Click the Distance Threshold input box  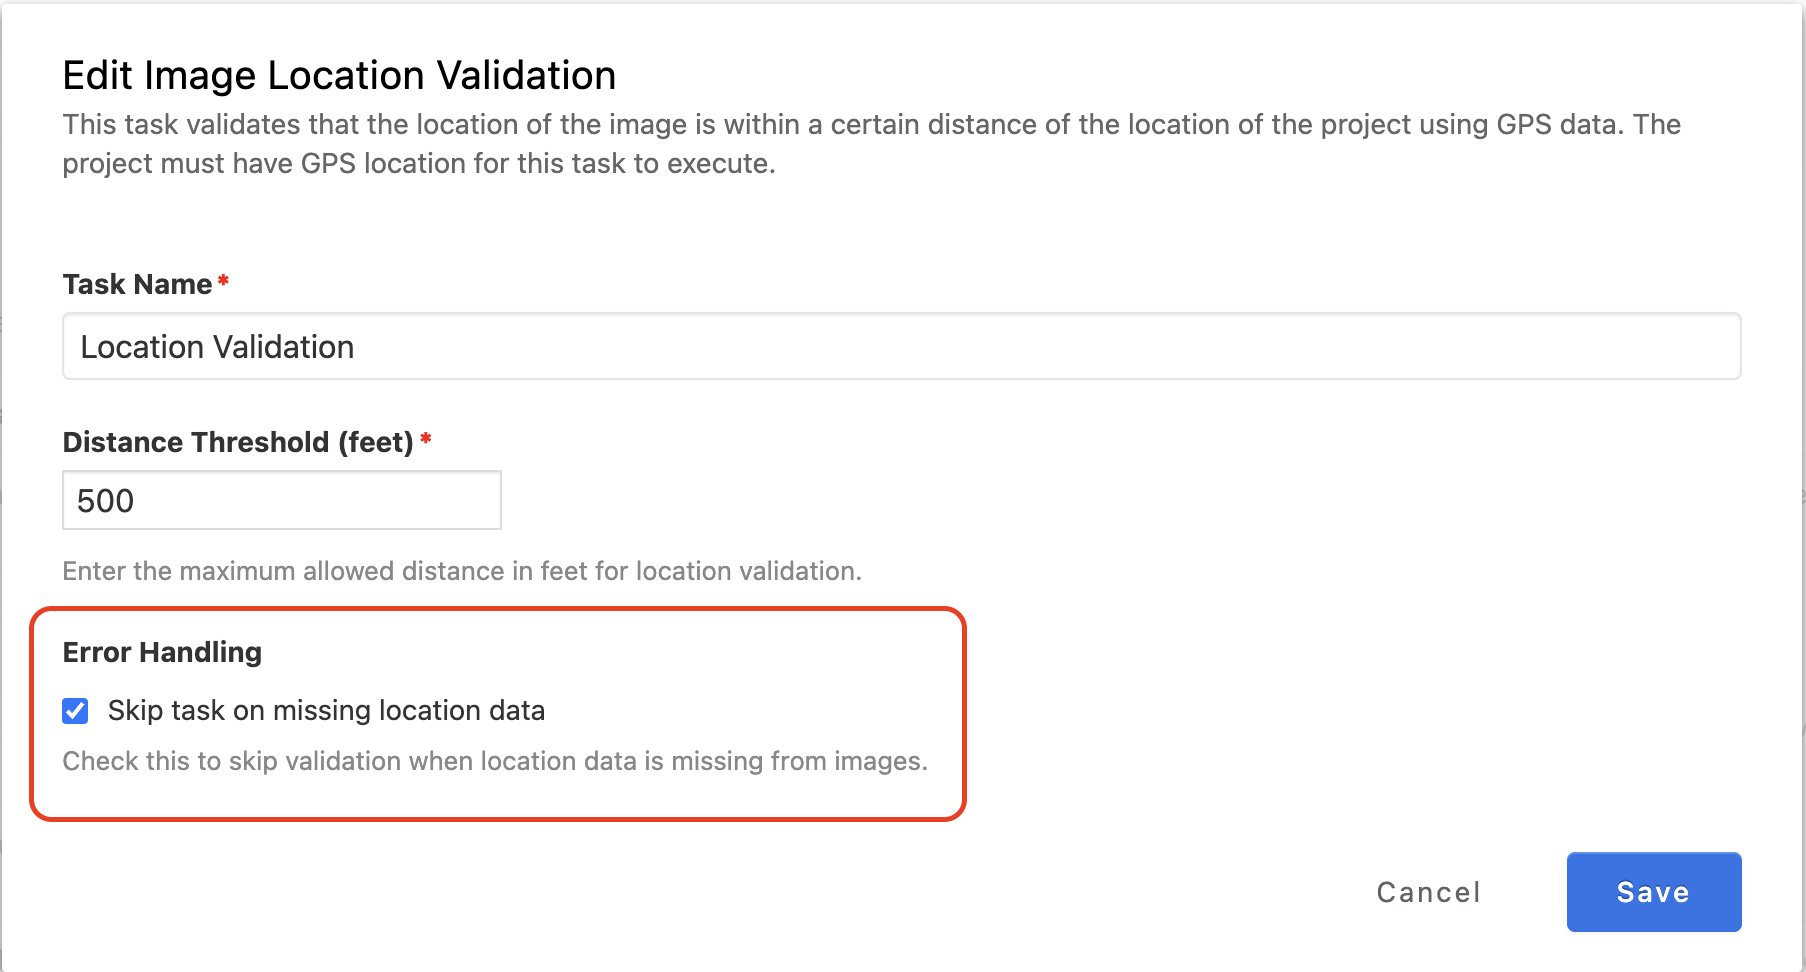[281, 500]
